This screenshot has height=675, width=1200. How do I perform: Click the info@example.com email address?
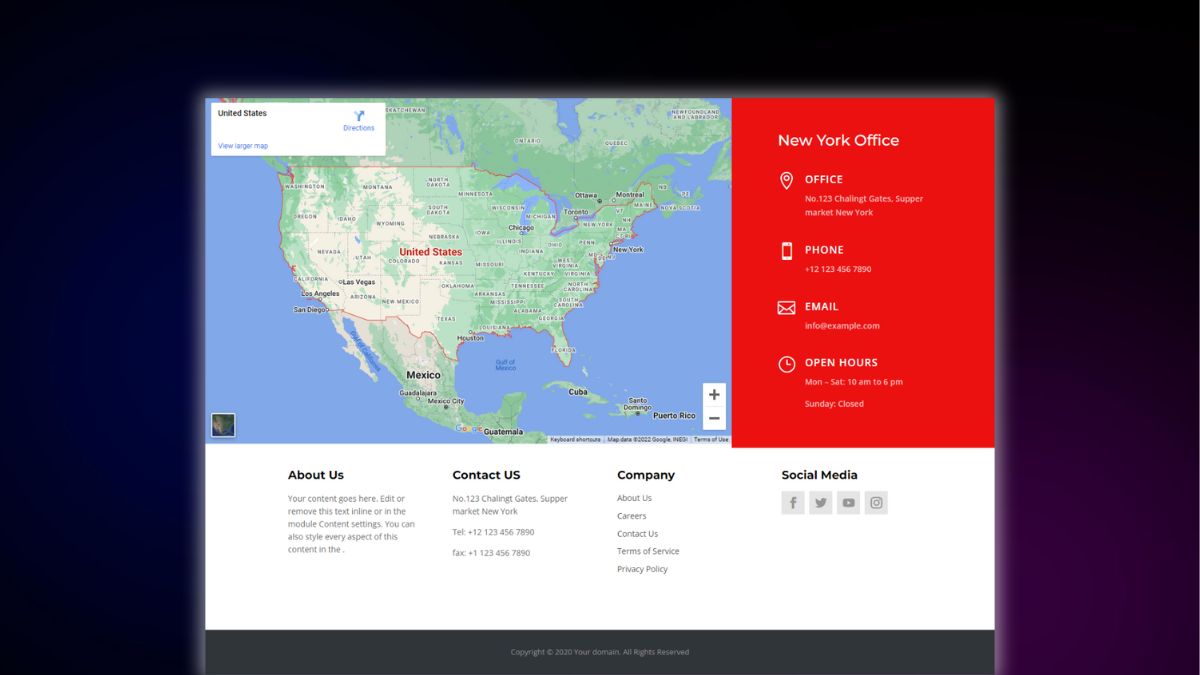[842, 326]
